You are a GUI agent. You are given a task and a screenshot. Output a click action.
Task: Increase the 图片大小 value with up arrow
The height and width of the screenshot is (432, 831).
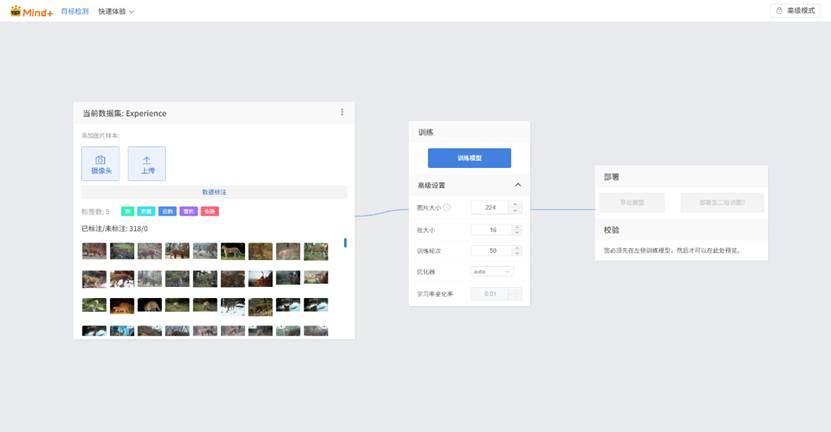(x=515, y=205)
